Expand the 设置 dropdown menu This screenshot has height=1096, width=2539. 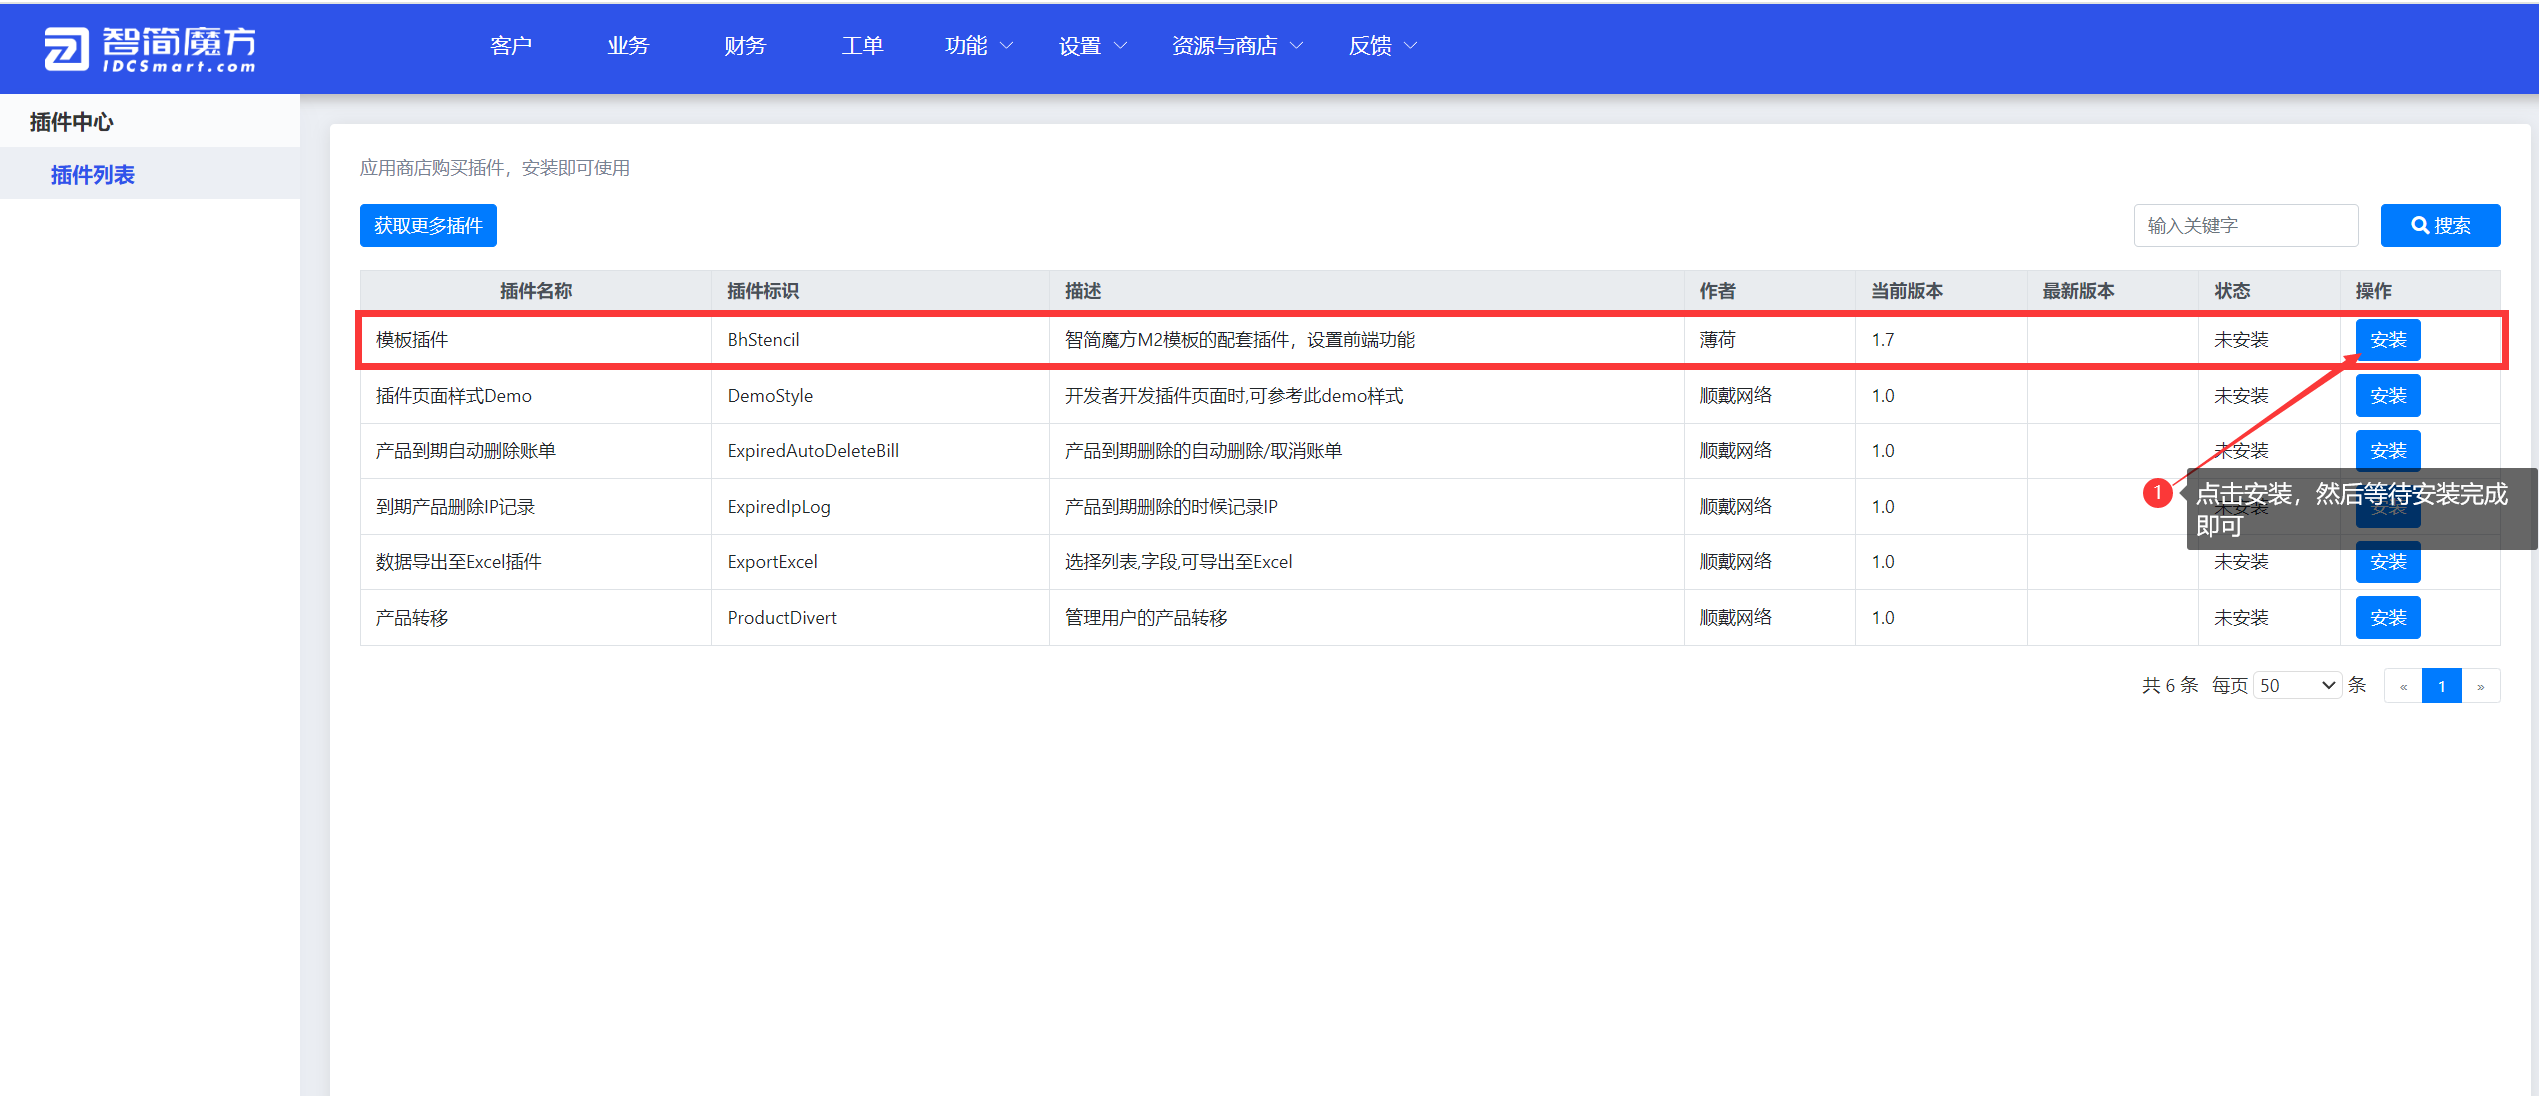(1093, 46)
